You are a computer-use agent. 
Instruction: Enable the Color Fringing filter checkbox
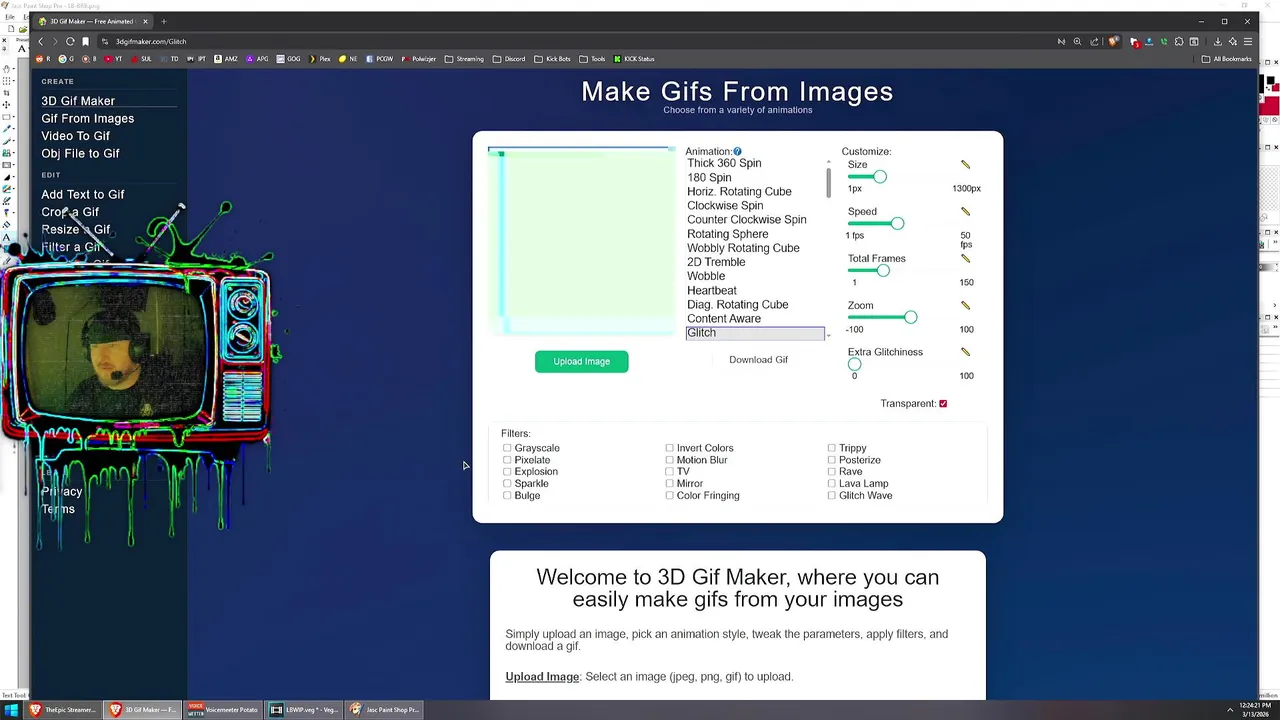click(x=669, y=496)
